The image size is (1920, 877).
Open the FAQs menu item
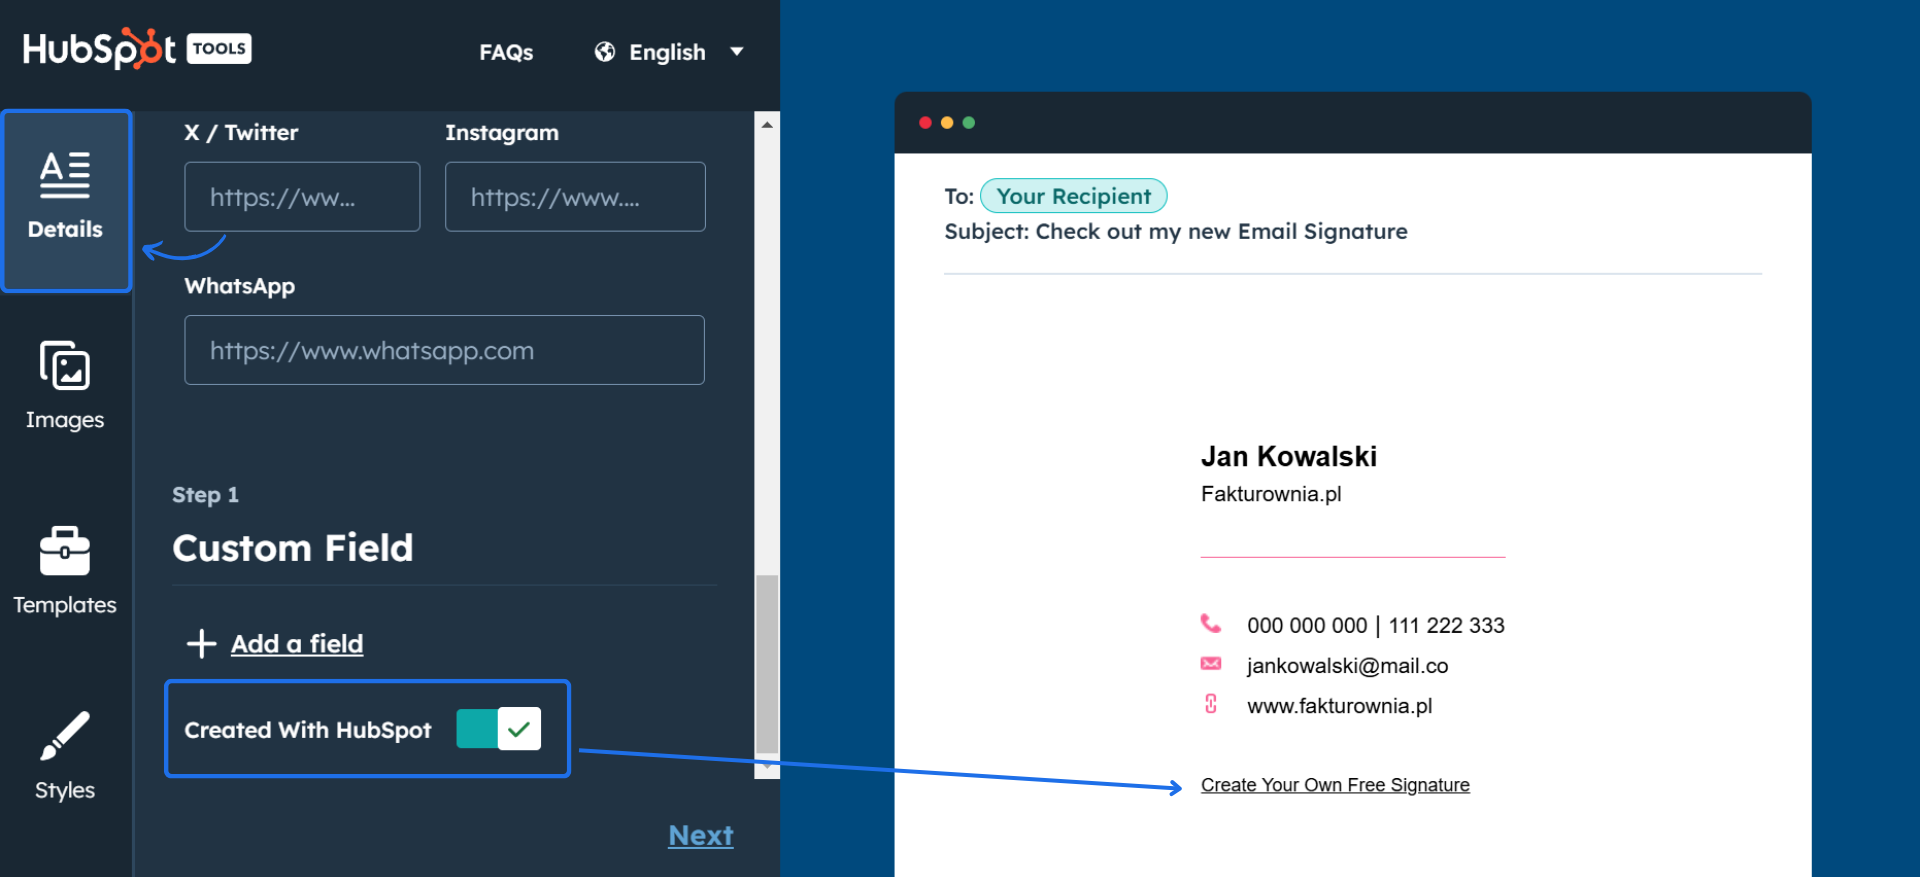click(x=506, y=52)
